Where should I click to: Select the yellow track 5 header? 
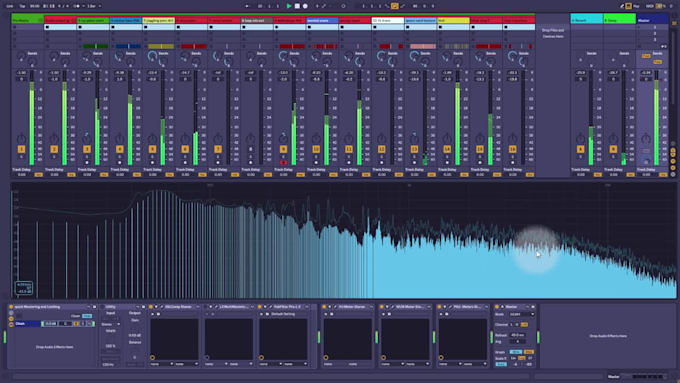[x=159, y=20]
